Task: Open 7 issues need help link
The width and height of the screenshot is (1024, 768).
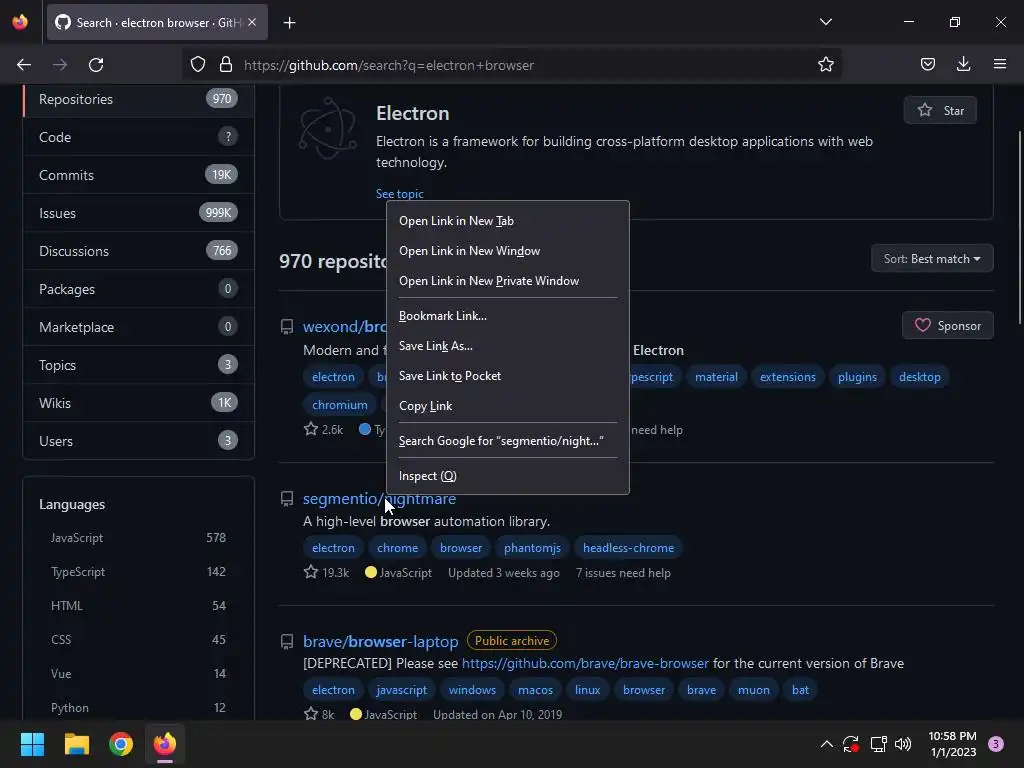Action: pos(623,573)
